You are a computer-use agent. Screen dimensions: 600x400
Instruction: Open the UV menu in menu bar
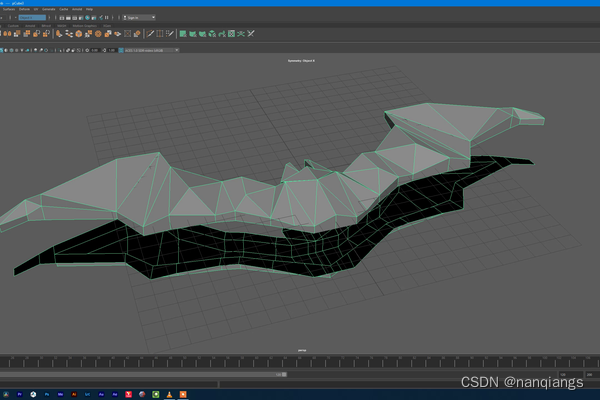36,9
